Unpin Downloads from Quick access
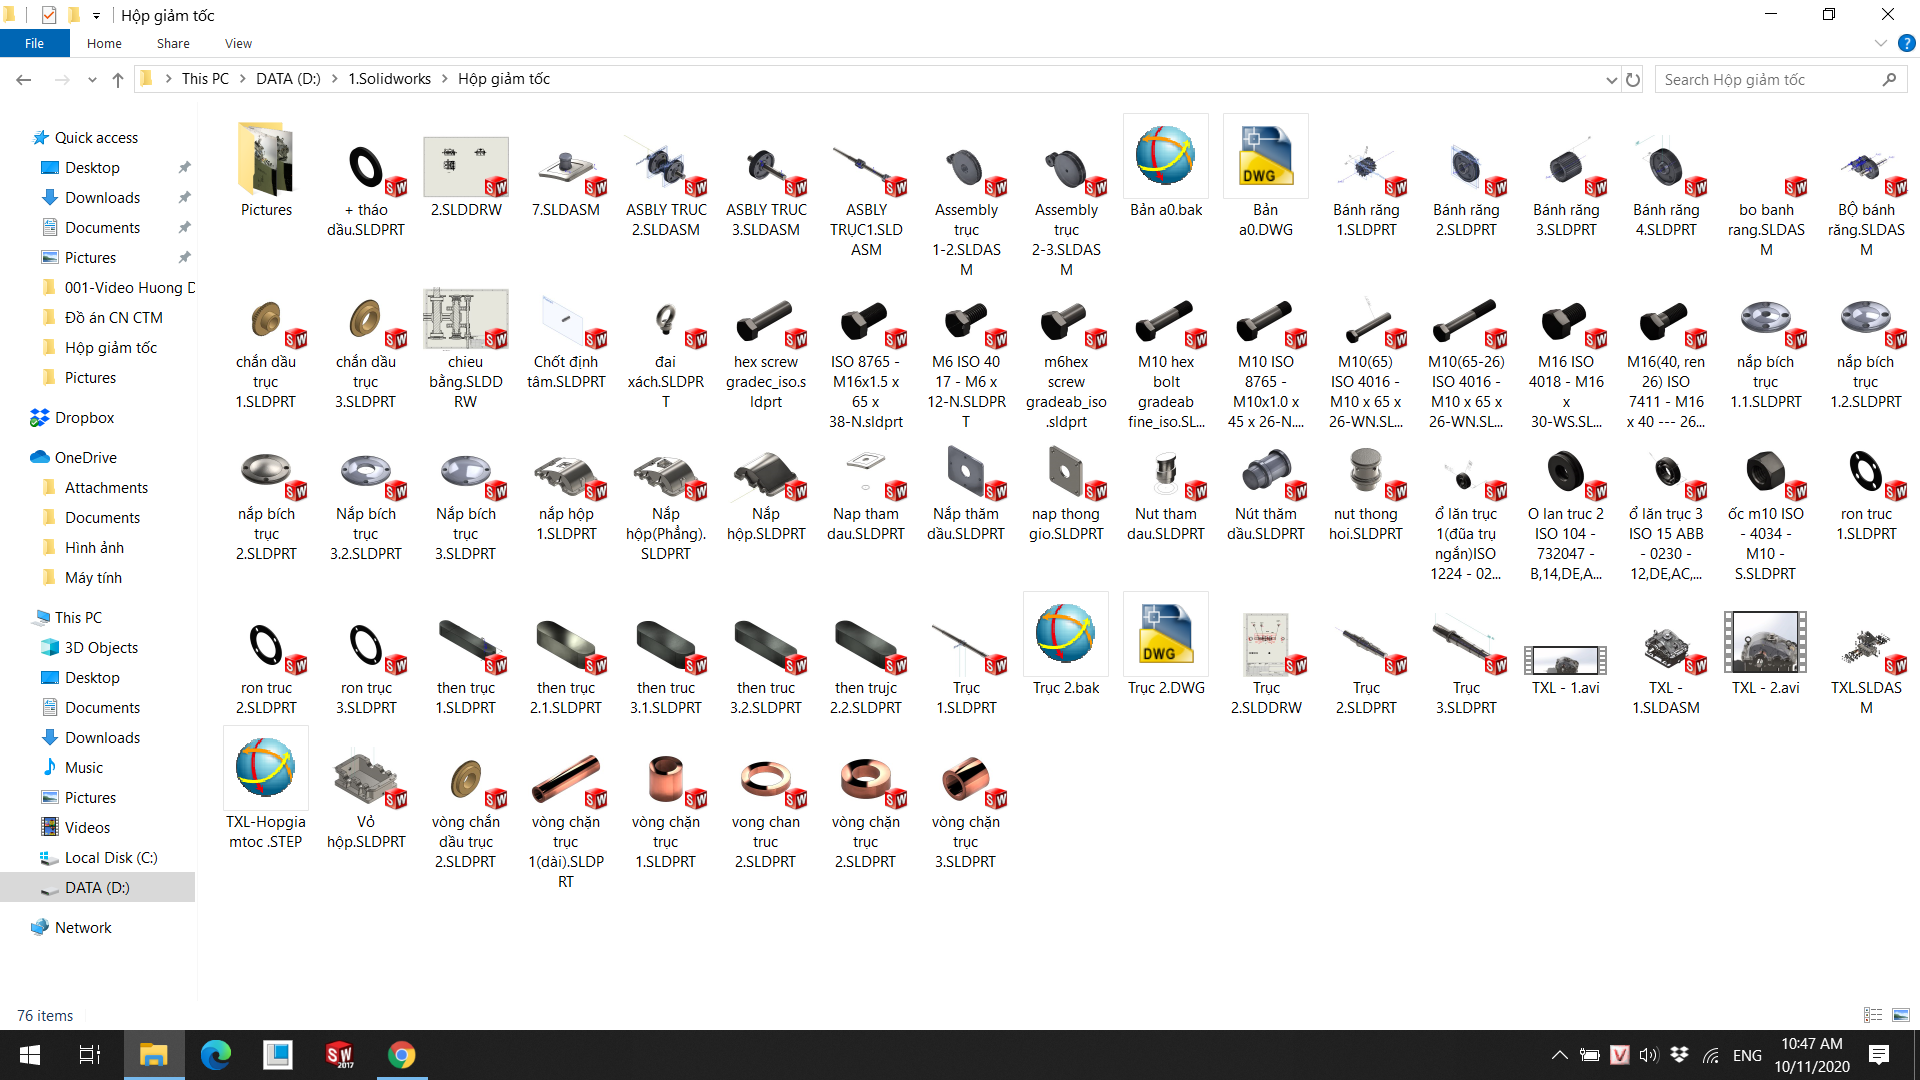This screenshot has height=1080, width=1920. pos(184,198)
